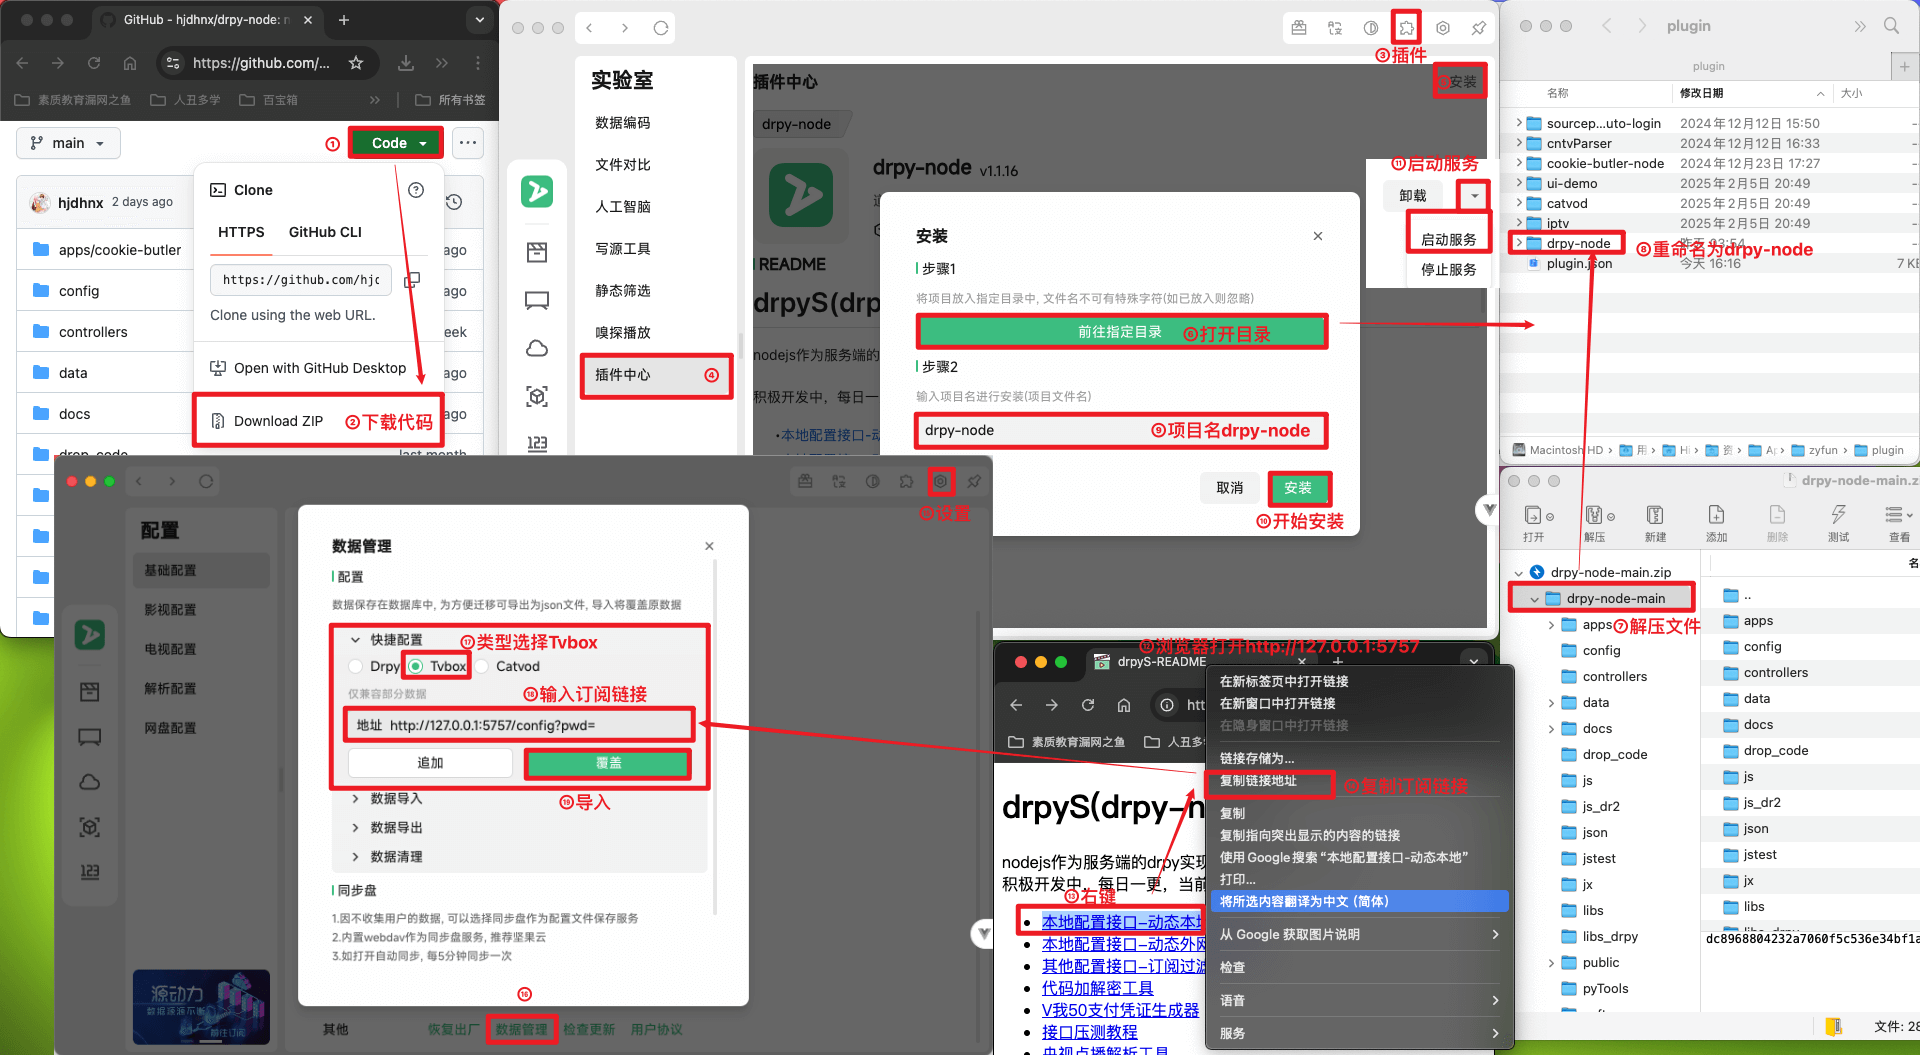The image size is (1920, 1055).
Task: Select 基础配置 in settings sidebar
Action: click(x=201, y=570)
